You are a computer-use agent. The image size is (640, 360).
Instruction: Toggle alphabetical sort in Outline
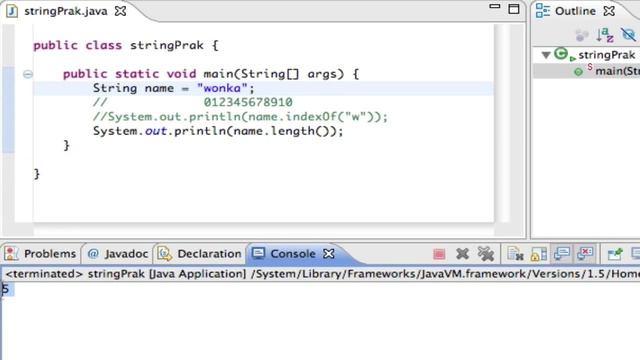pyautogui.click(x=605, y=35)
